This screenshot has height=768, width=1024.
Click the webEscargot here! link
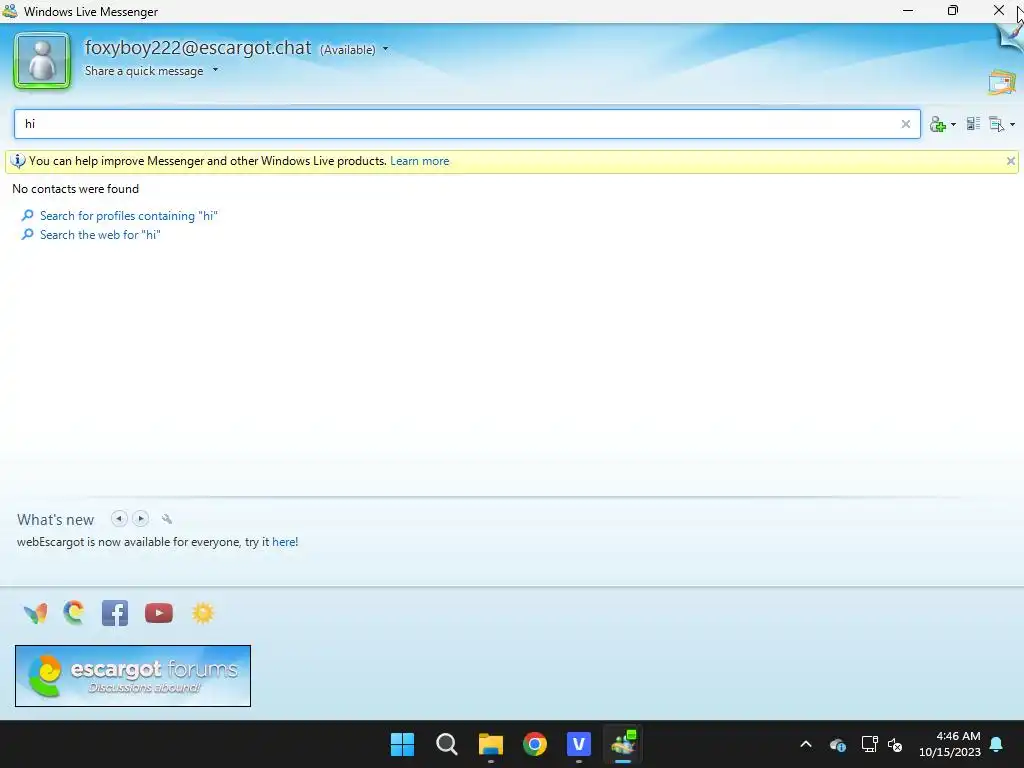point(285,542)
